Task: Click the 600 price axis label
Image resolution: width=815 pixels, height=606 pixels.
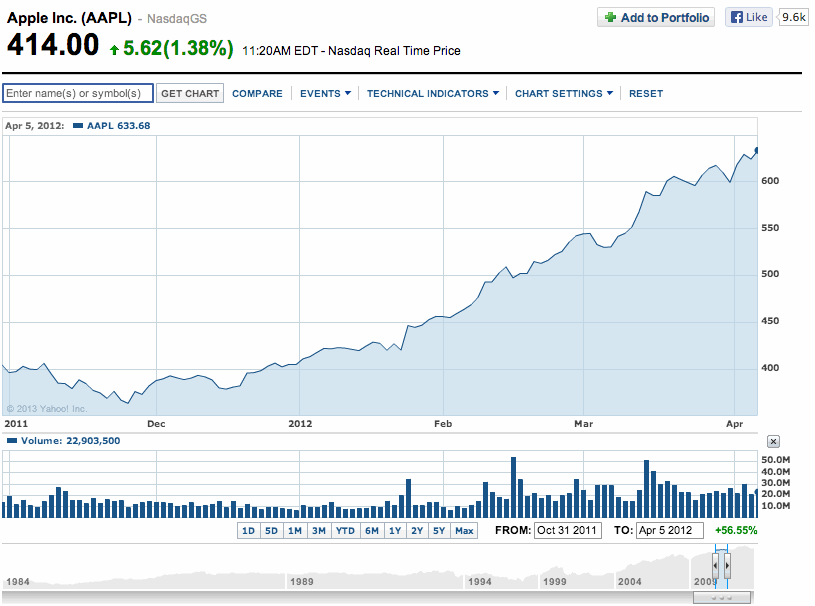Action: point(770,181)
